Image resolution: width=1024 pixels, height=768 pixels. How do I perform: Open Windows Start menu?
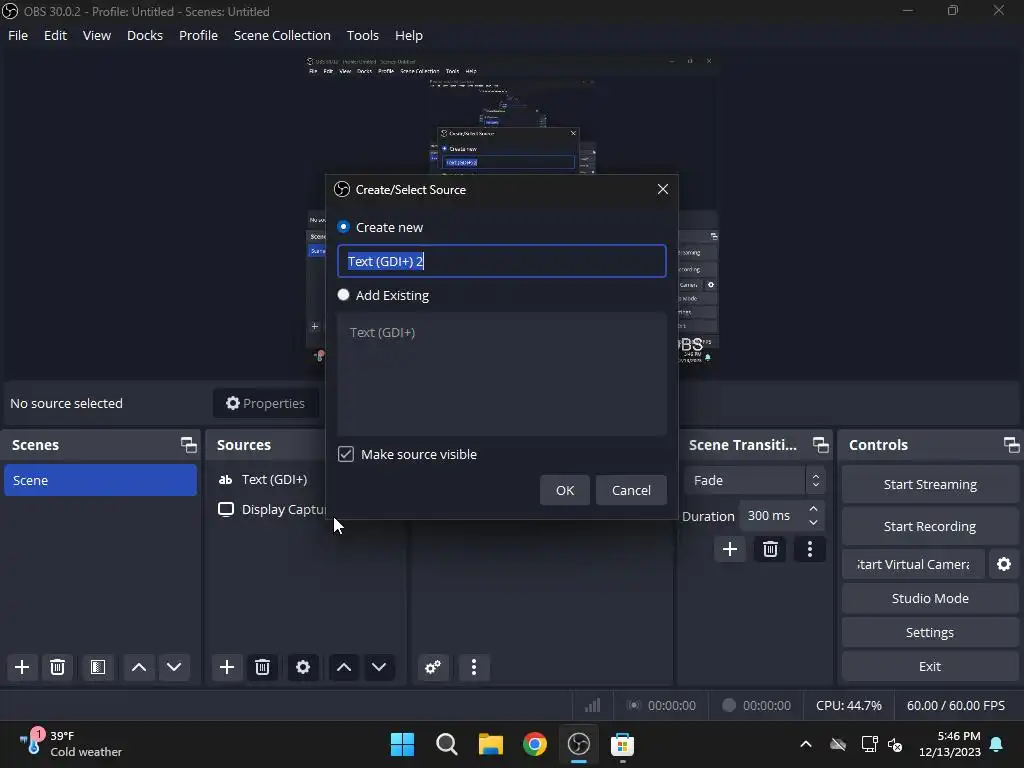click(x=402, y=744)
